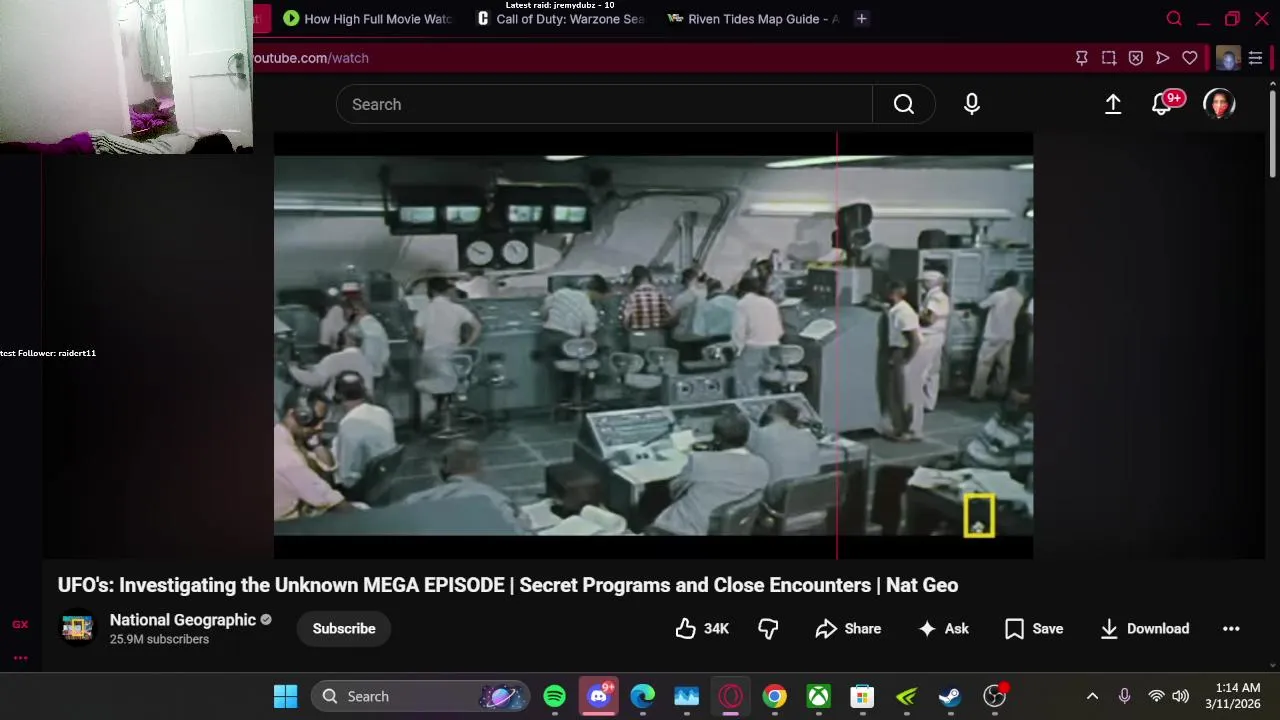
Task: Open the NVIDIA app from the taskbar
Action: coord(906,696)
